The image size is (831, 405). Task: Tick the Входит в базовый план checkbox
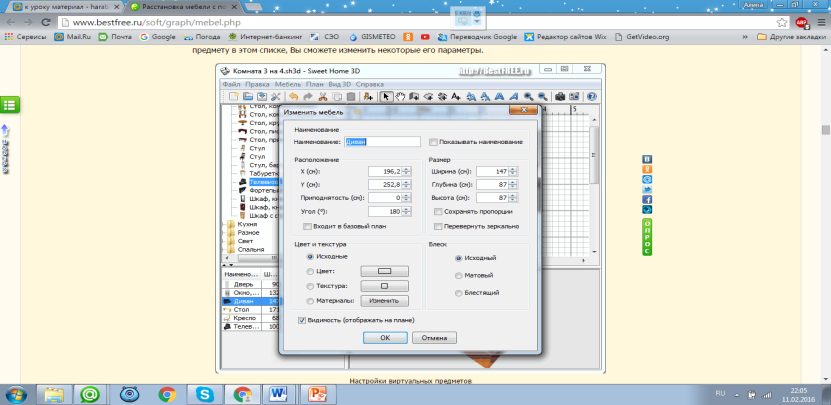[x=307, y=226]
